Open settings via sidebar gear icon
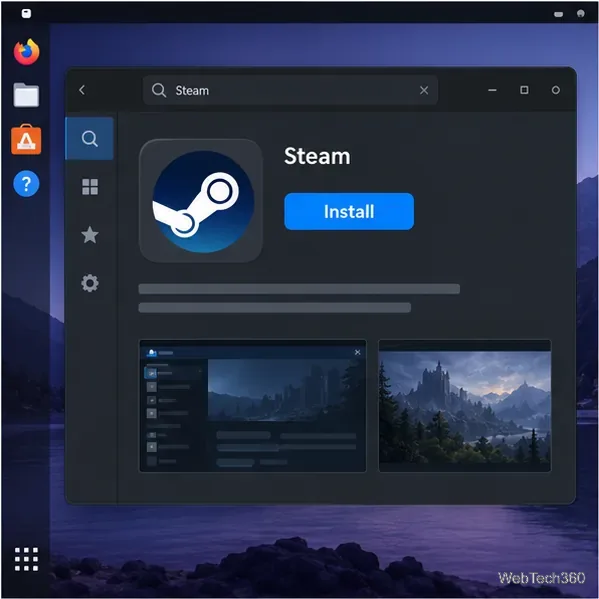This screenshot has height=599, width=599. 90,283
